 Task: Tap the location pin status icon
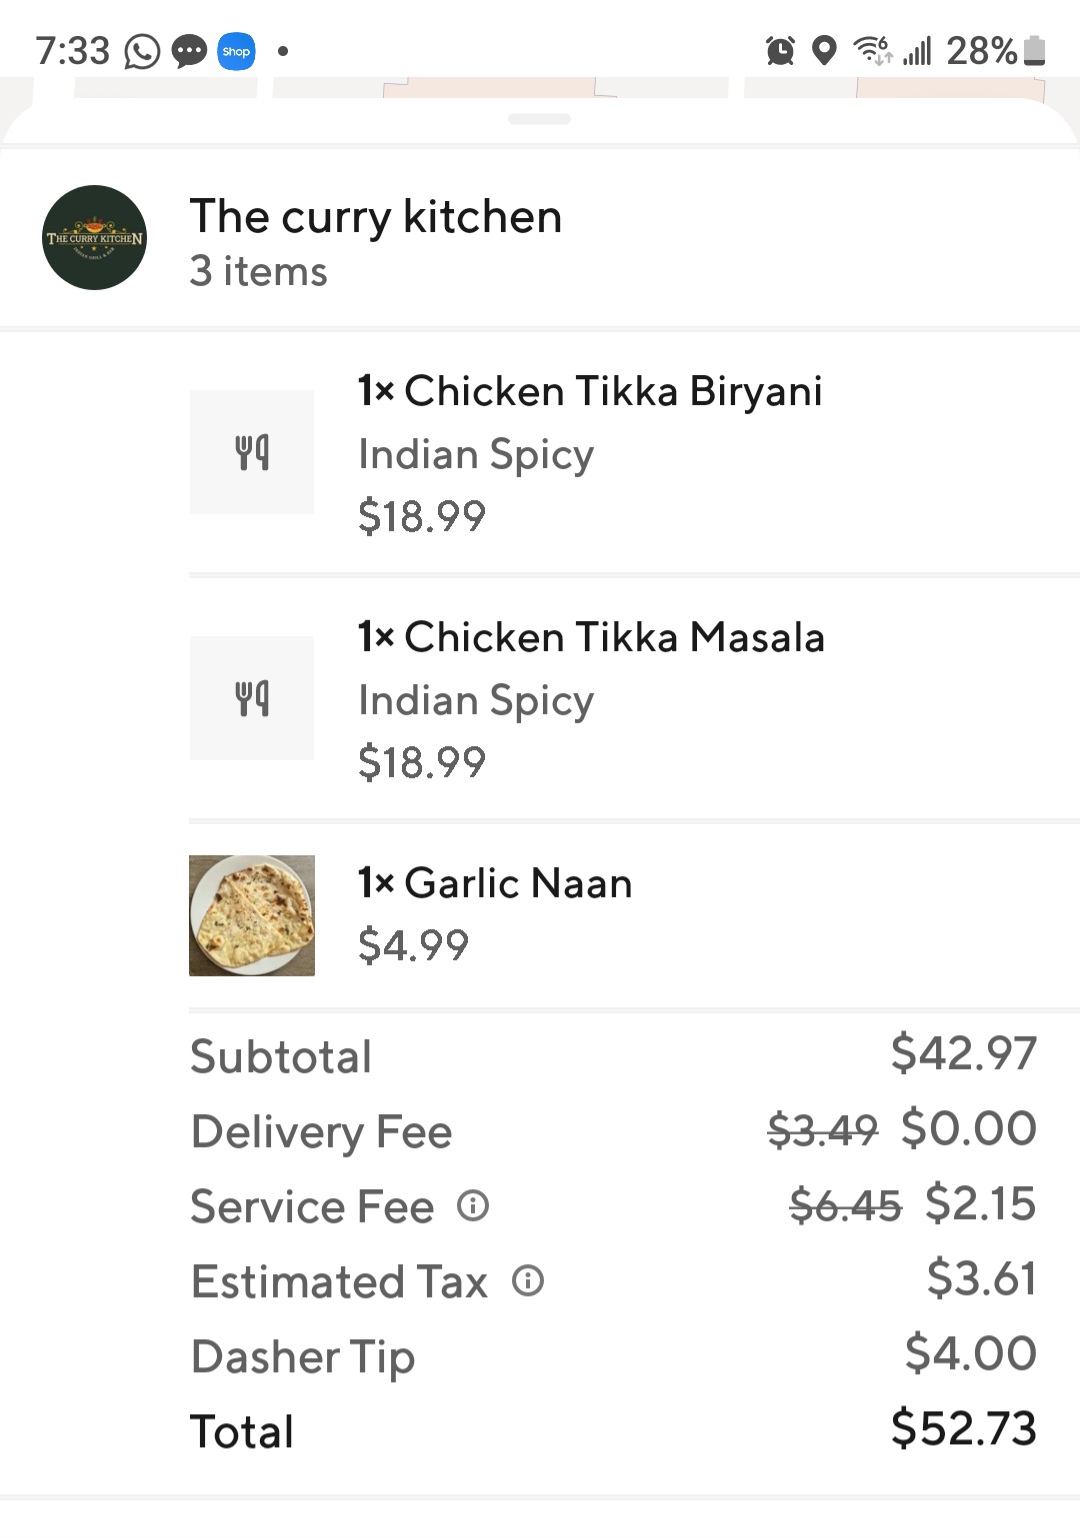tap(824, 50)
